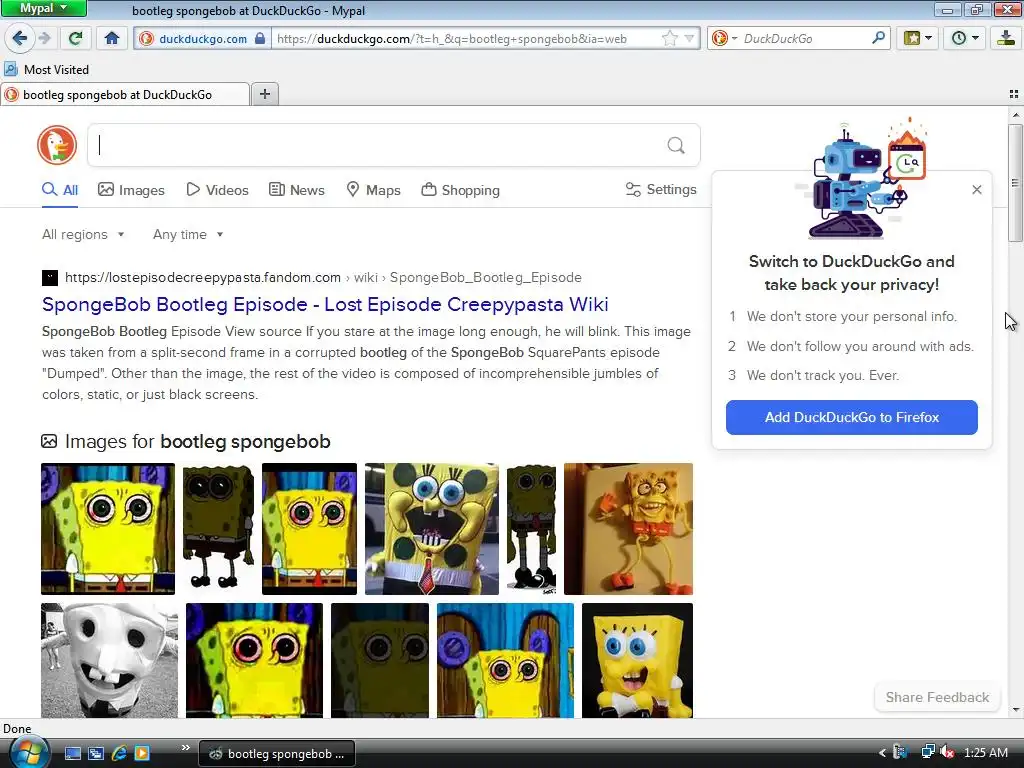
Task: Click the 1:25 AM system clock
Action: [x=985, y=753]
